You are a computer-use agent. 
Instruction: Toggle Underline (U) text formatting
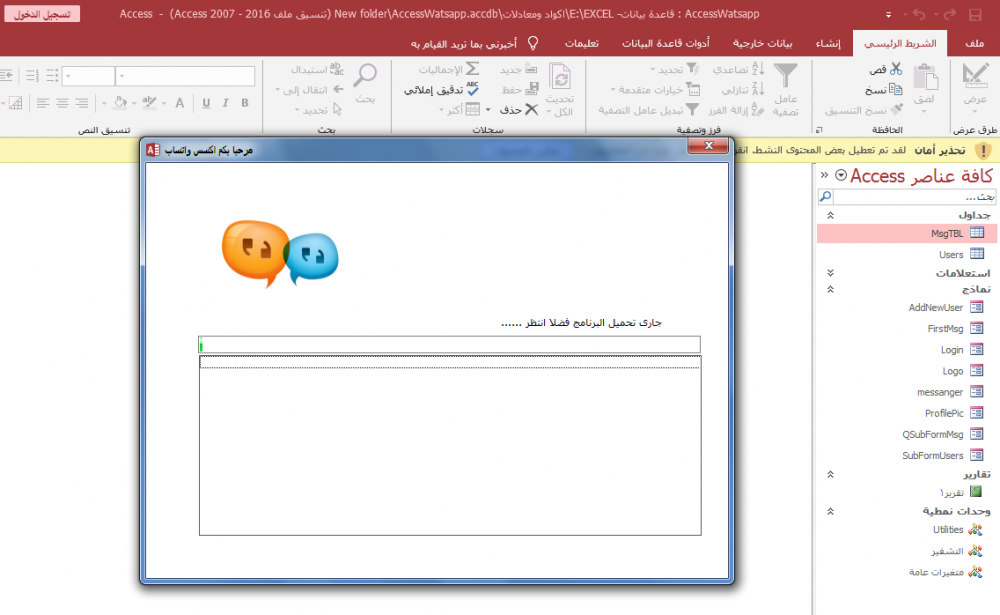tap(206, 103)
